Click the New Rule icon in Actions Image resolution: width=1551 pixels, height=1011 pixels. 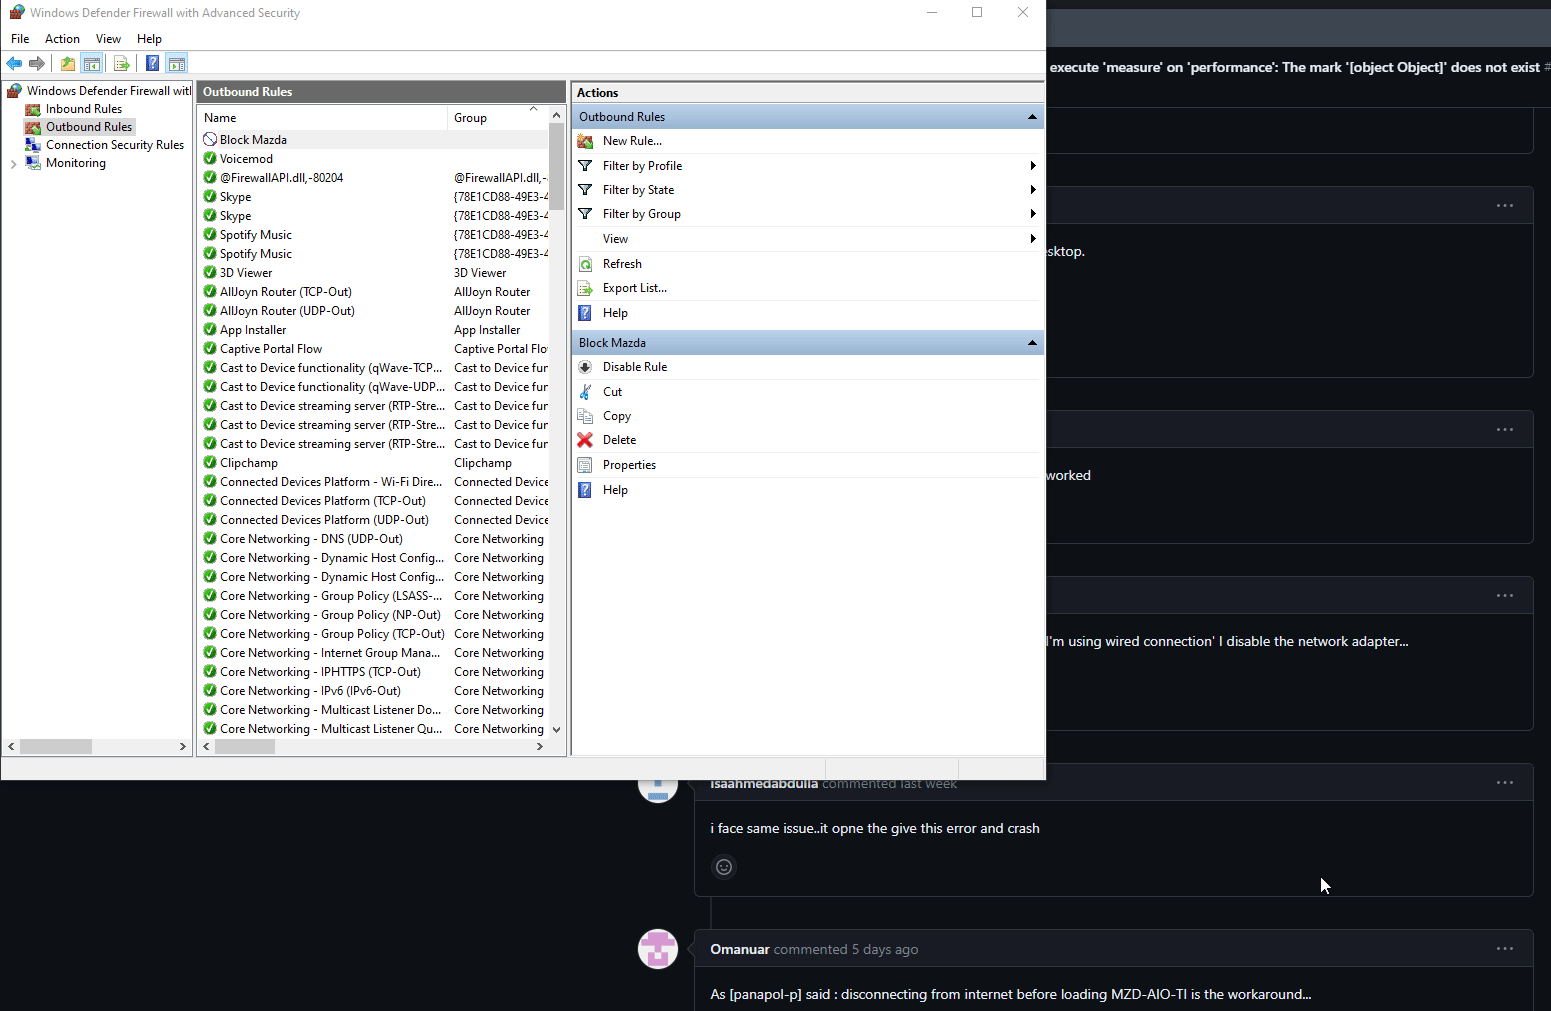click(x=585, y=141)
